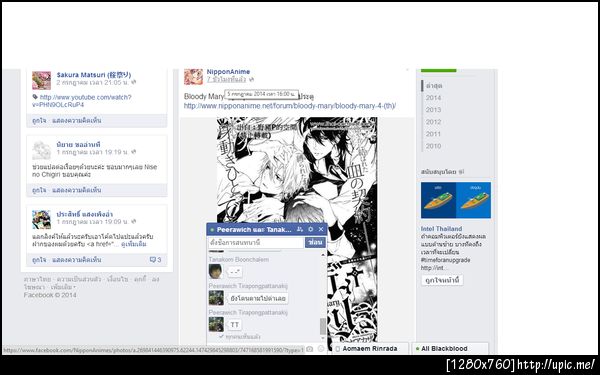This screenshot has height=375, width=600.
Task: Open the second footer link (Privacy)
Action: point(79,279)
